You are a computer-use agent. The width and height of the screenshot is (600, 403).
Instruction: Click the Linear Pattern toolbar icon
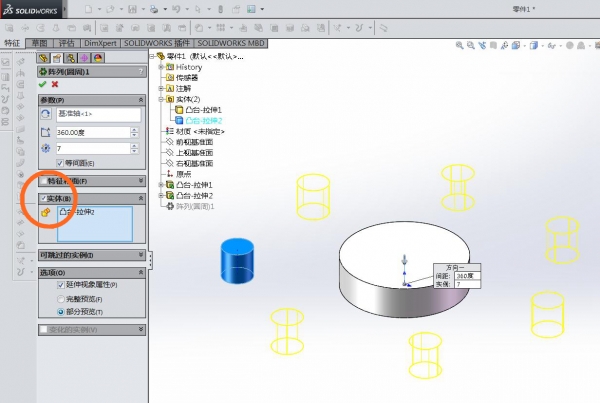[220, 28]
